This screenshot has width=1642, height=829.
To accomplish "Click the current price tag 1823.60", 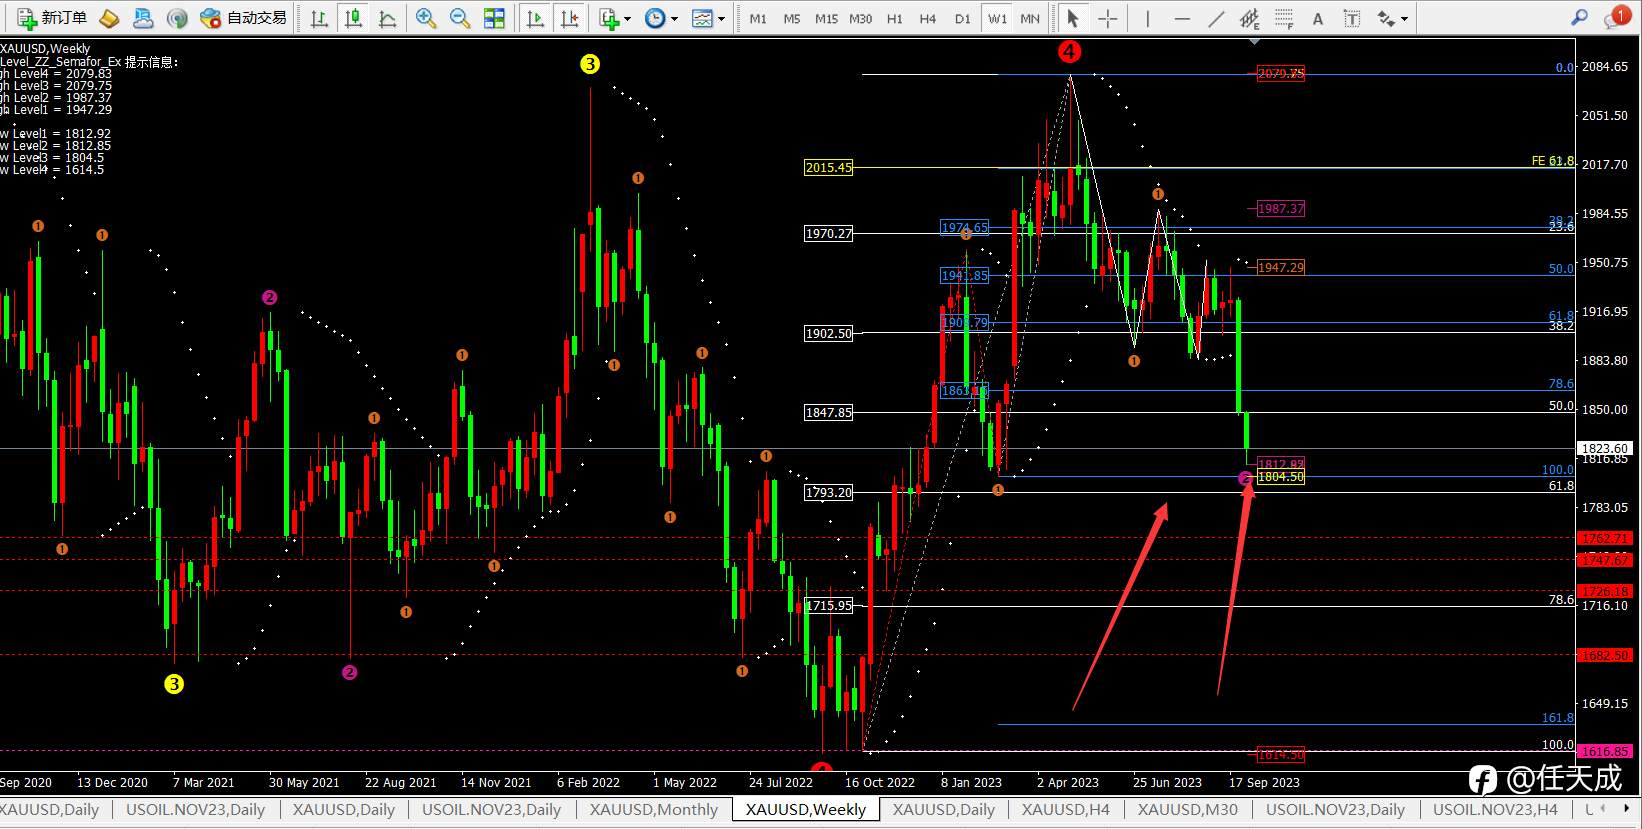I will 1604,448.
